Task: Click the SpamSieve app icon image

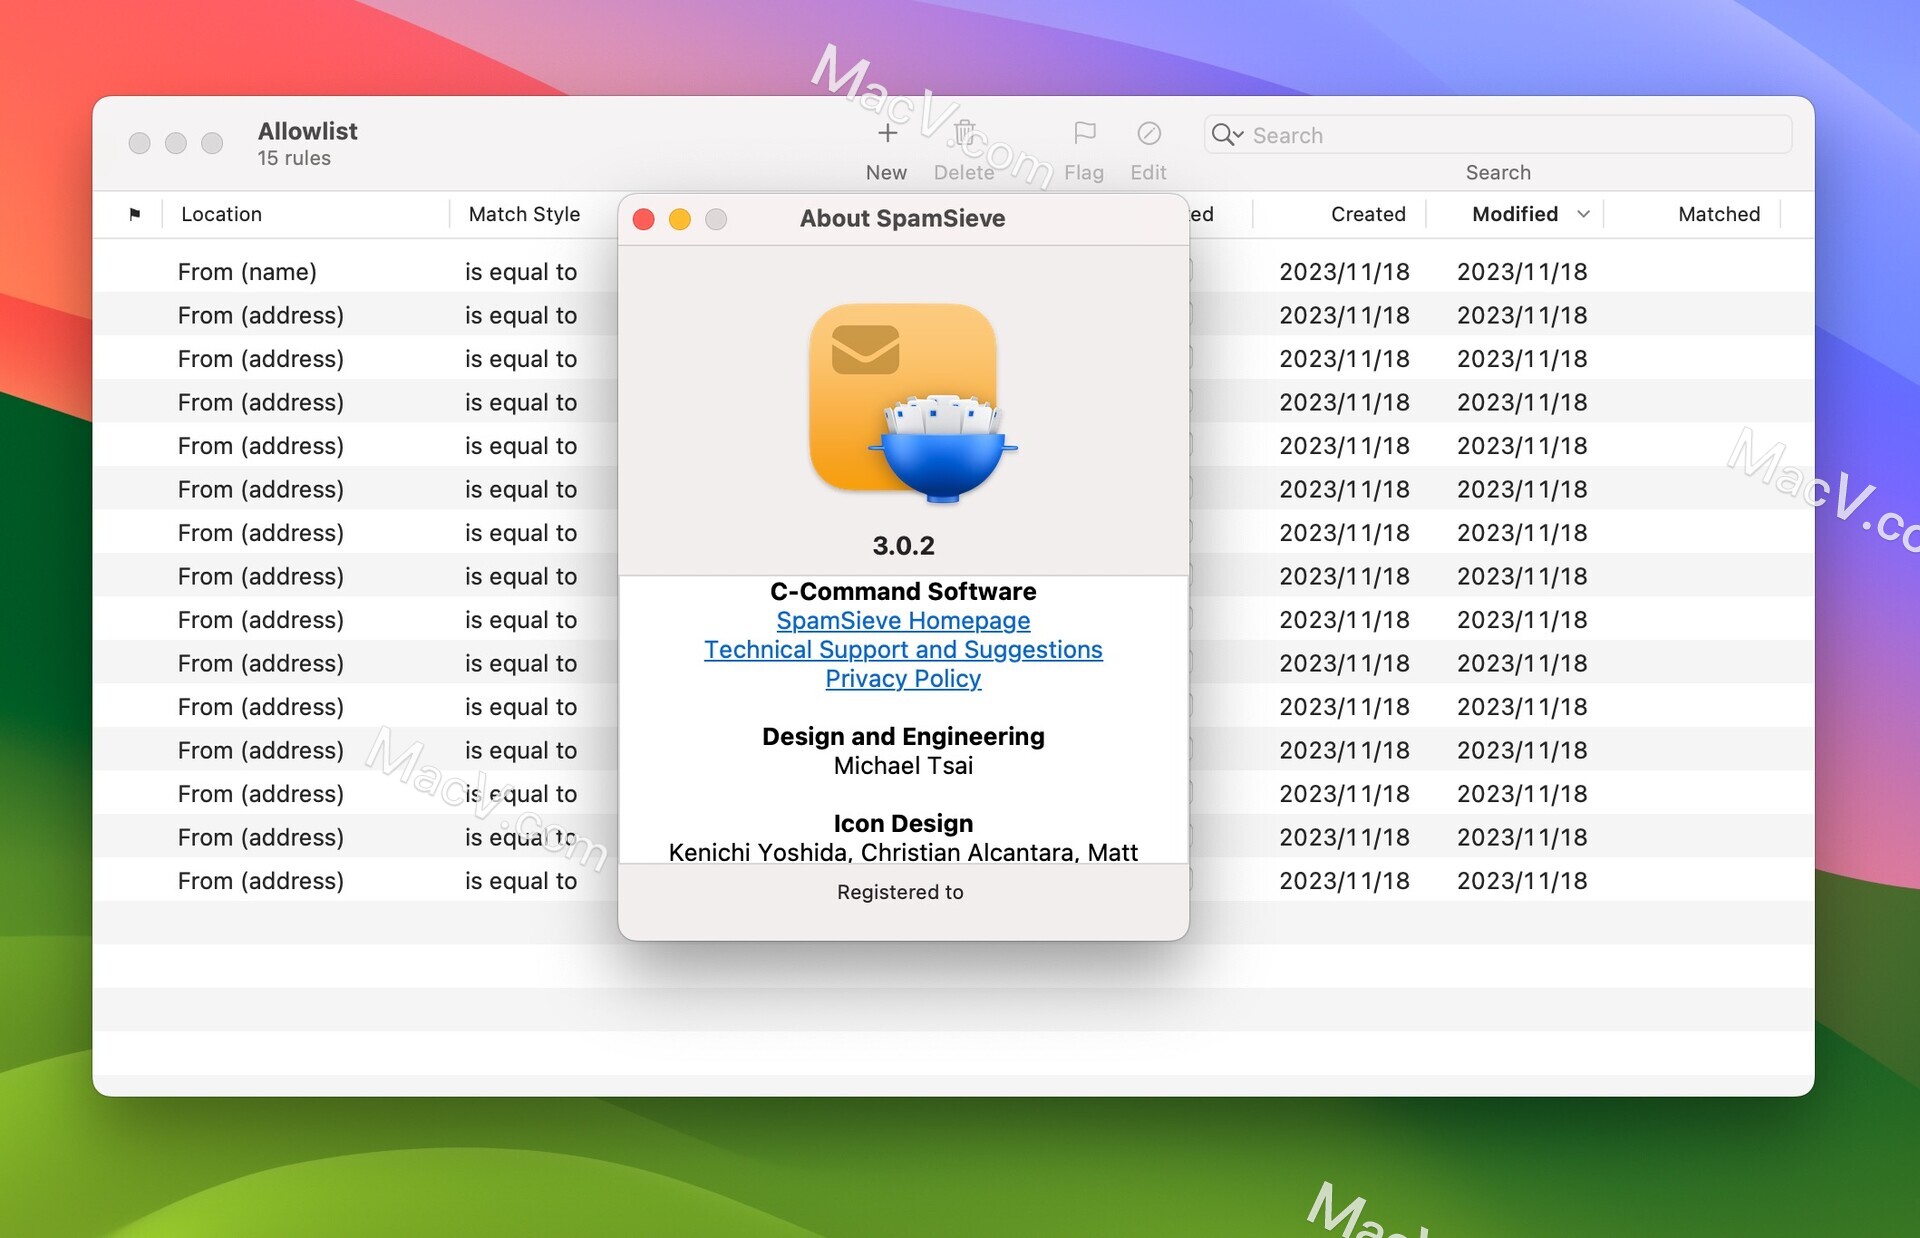Action: click(912, 403)
